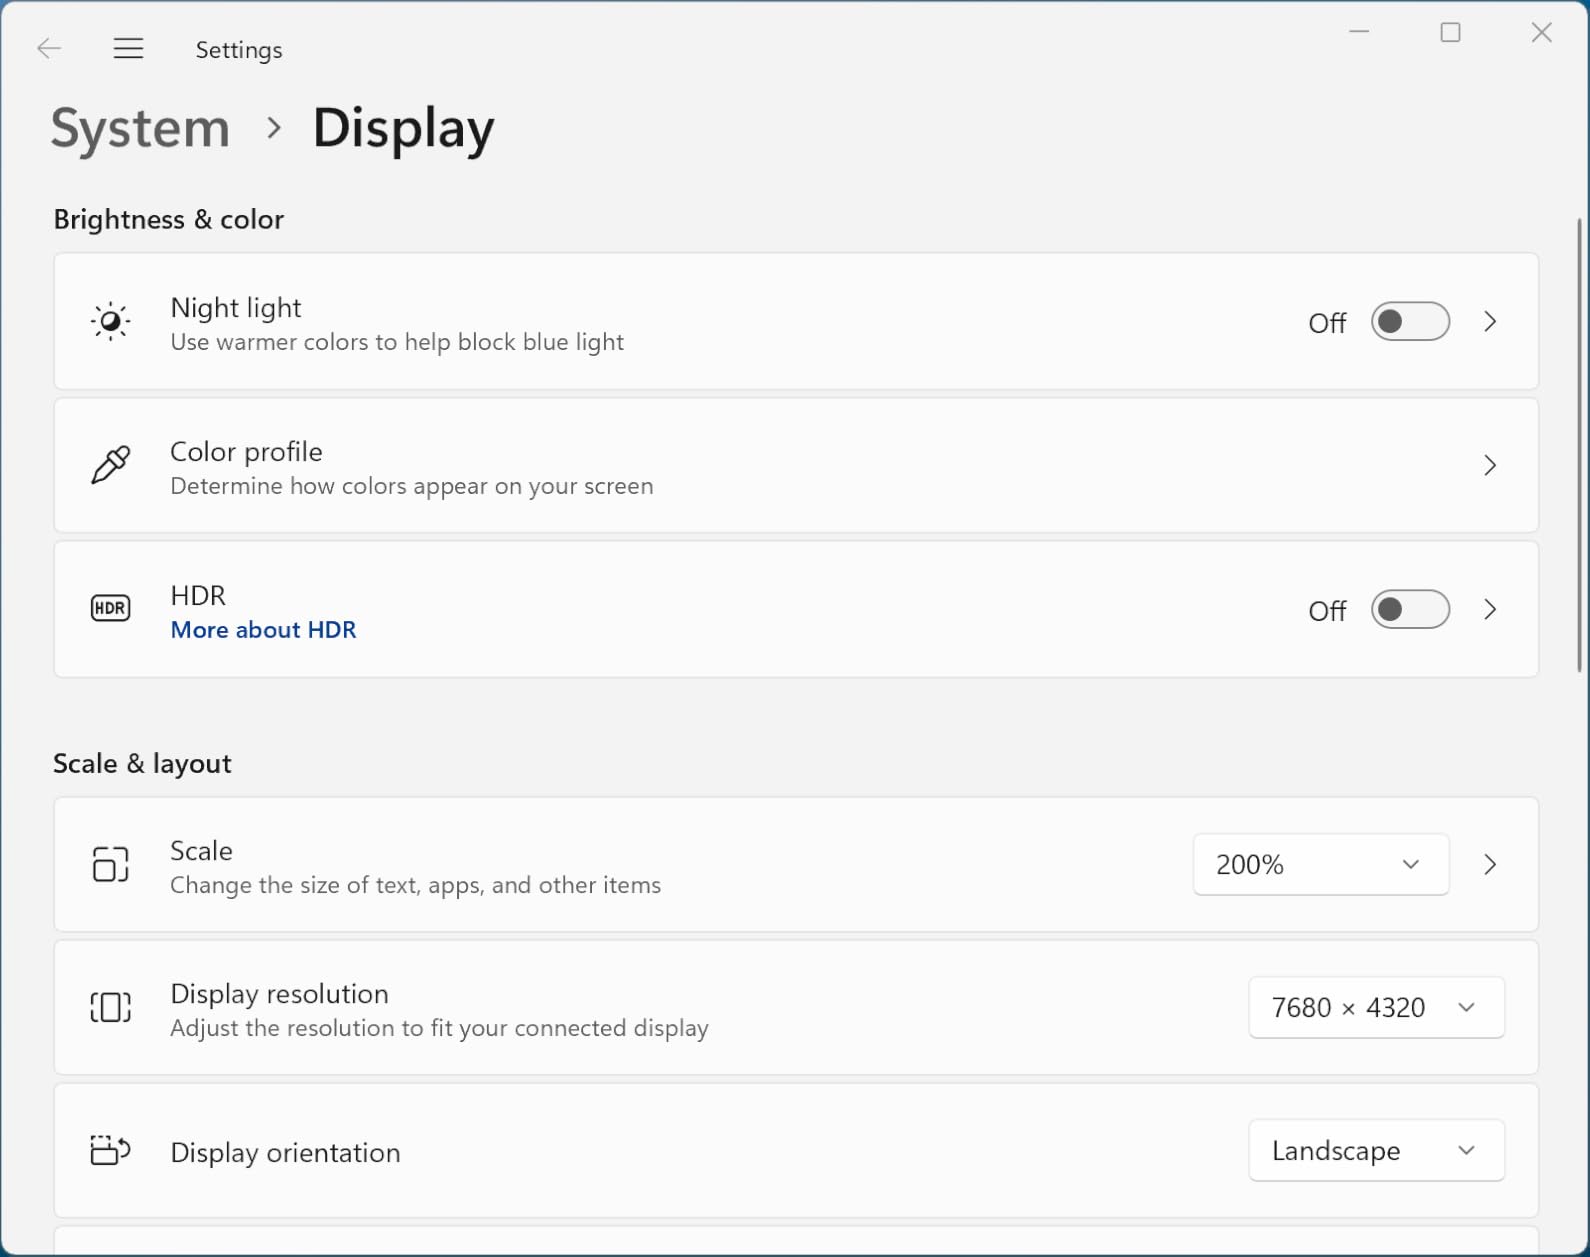Open Color profile page via chevron

click(x=1490, y=465)
